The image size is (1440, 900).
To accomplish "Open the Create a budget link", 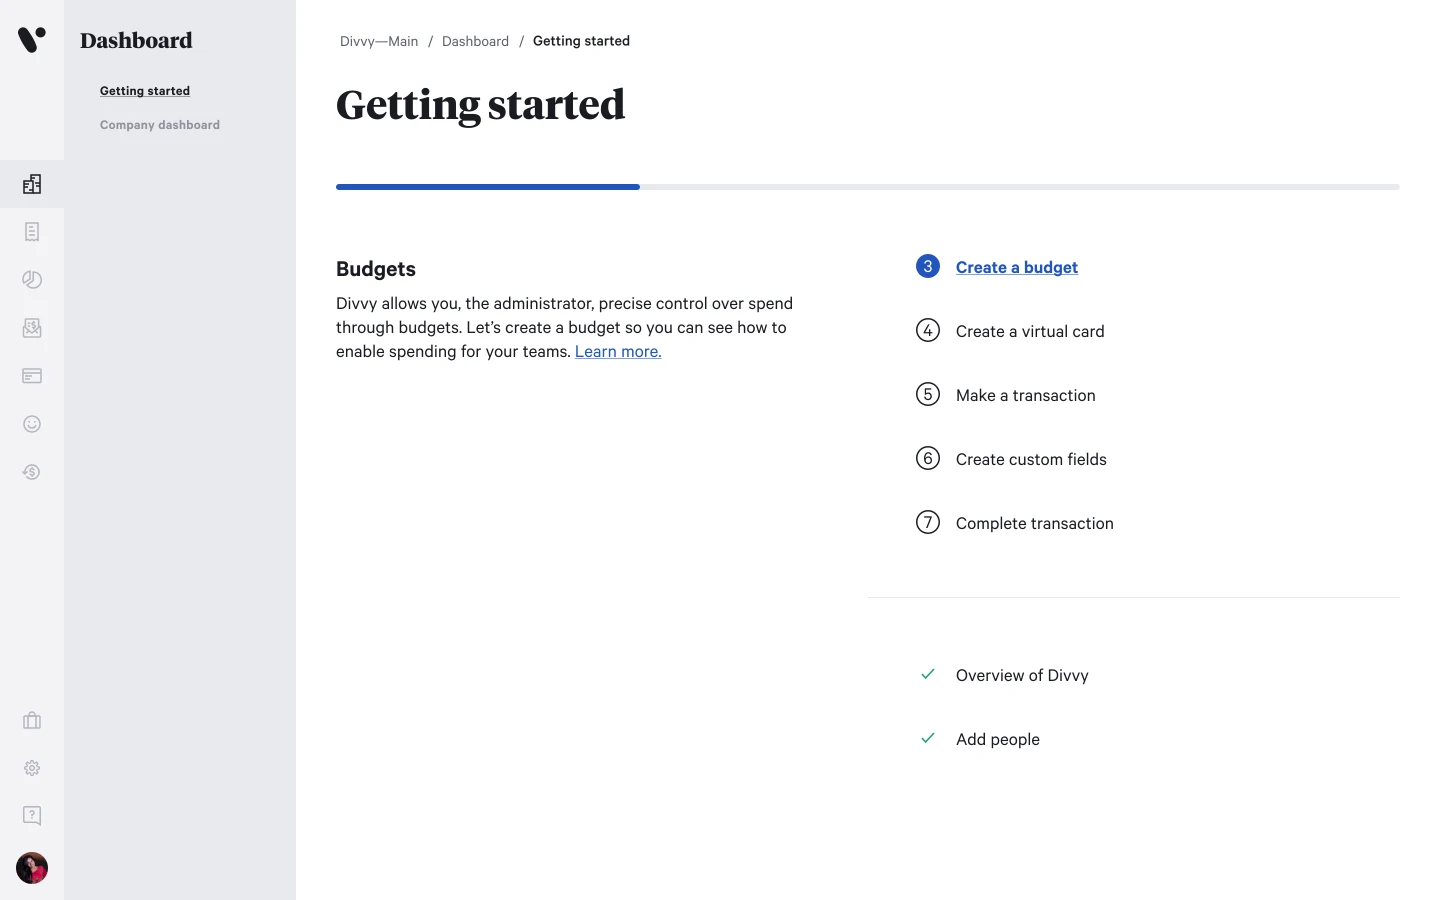I will tap(1017, 267).
